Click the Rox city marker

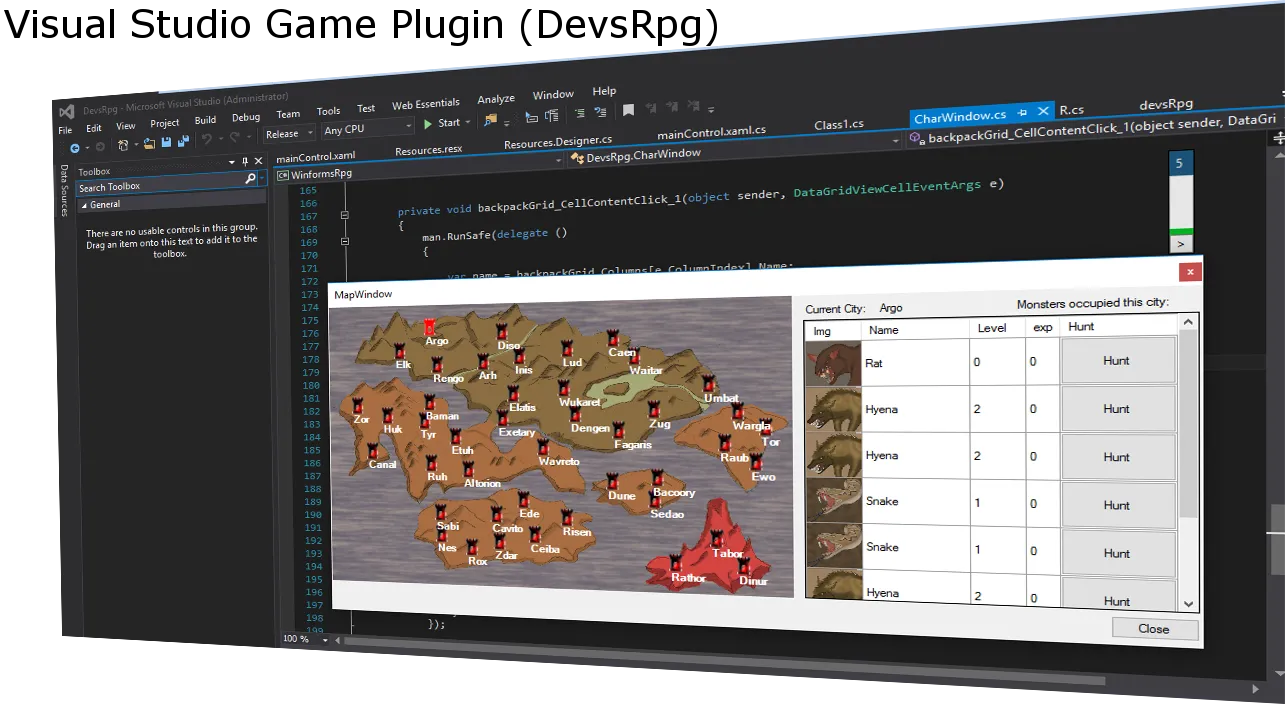pyautogui.click(x=472, y=546)
